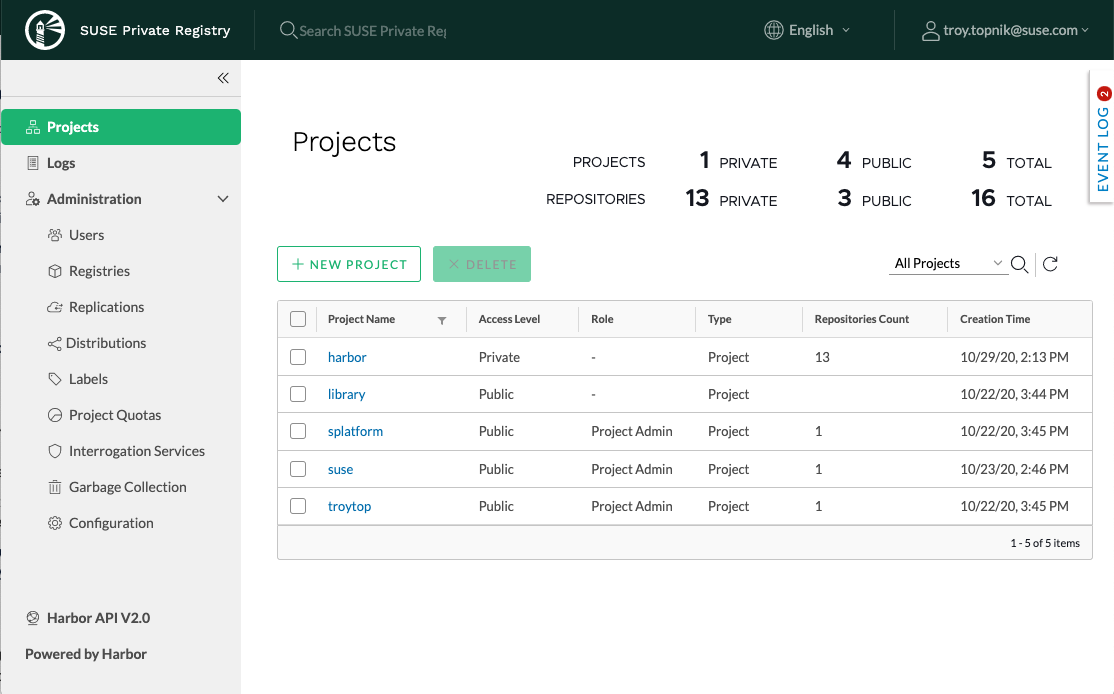The height and width of the screenshot is (694, 1114).
Task: Open Interrogation Services in the sidebar
Action: point(136,451)
